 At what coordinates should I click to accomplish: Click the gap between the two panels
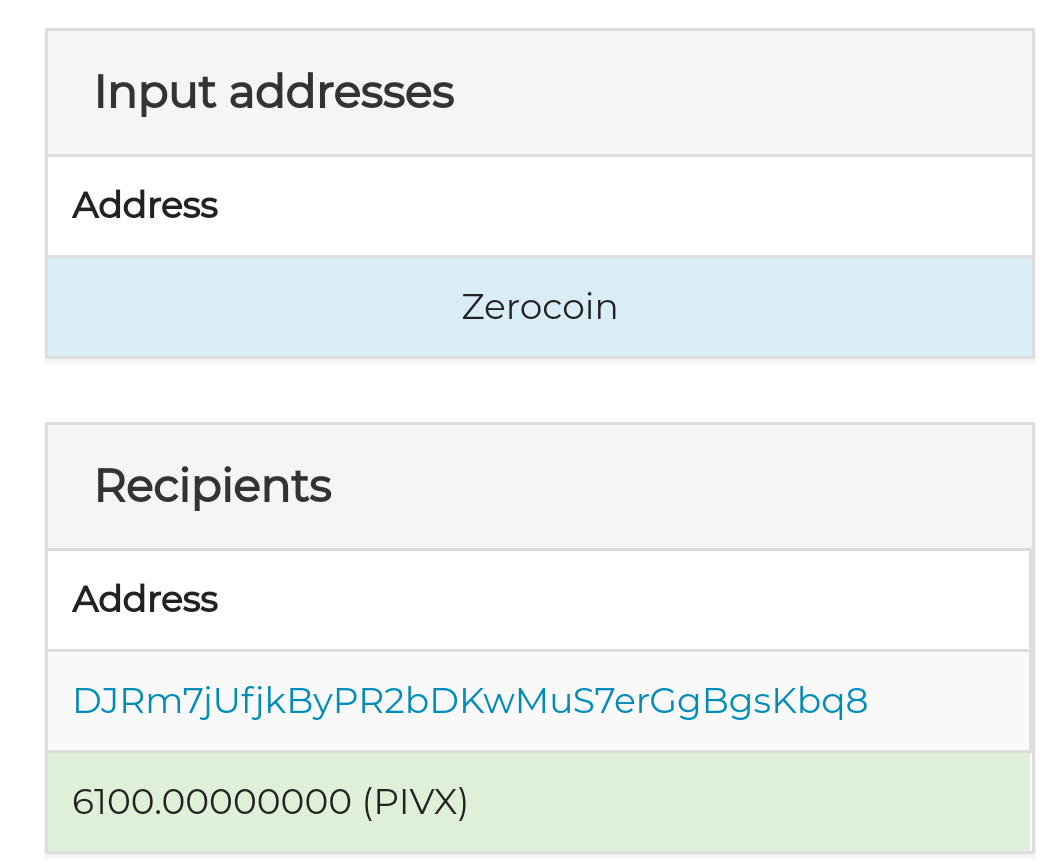(x=539, y=391)
